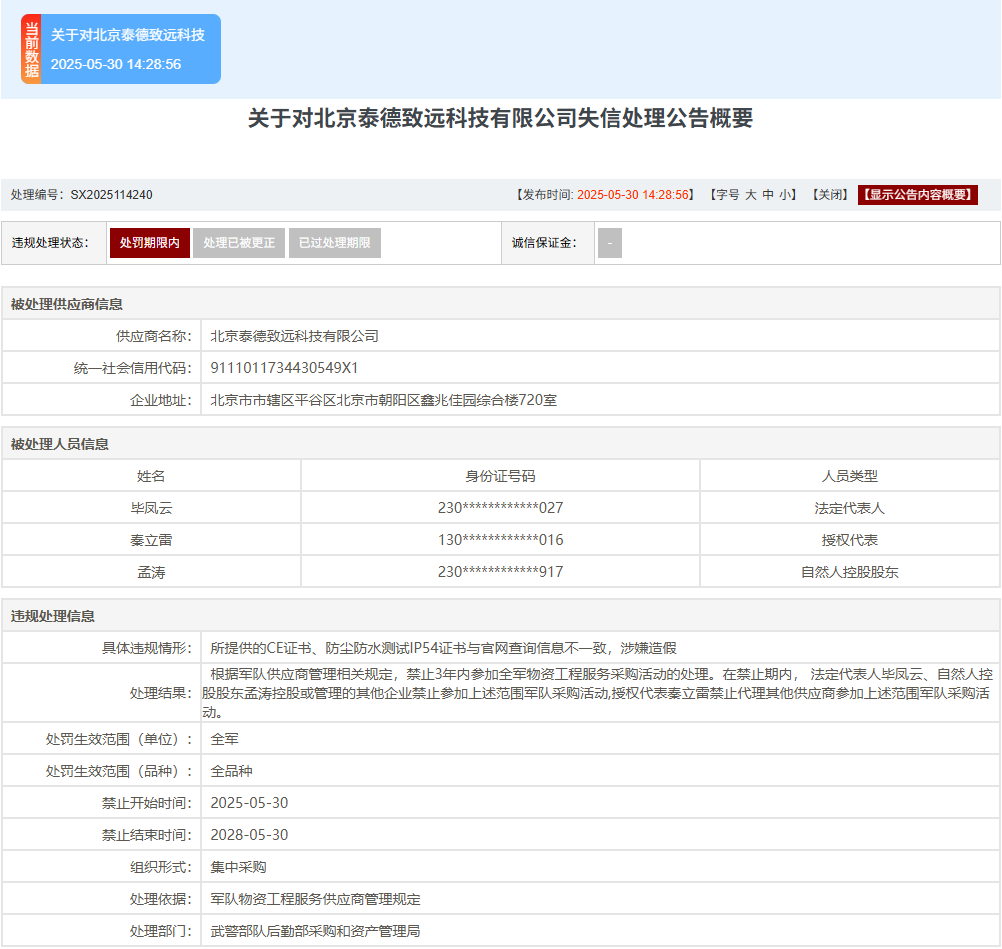Click the supplier name 北京泰德致远科技有限公司 cell
The width and height of the screenshot is (1002, 949).
[x=294, y=336]
